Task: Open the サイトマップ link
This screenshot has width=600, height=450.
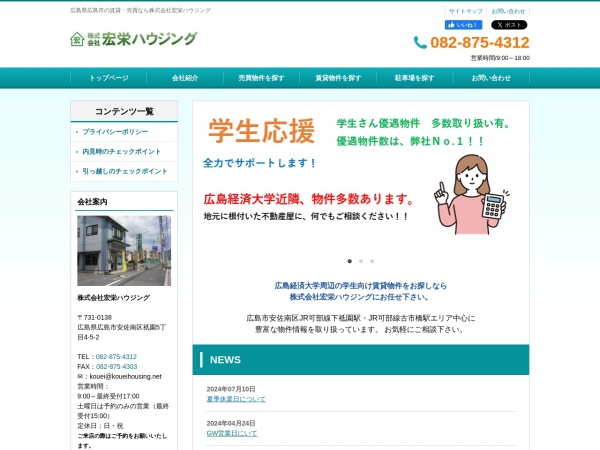Action: point(466,11)
